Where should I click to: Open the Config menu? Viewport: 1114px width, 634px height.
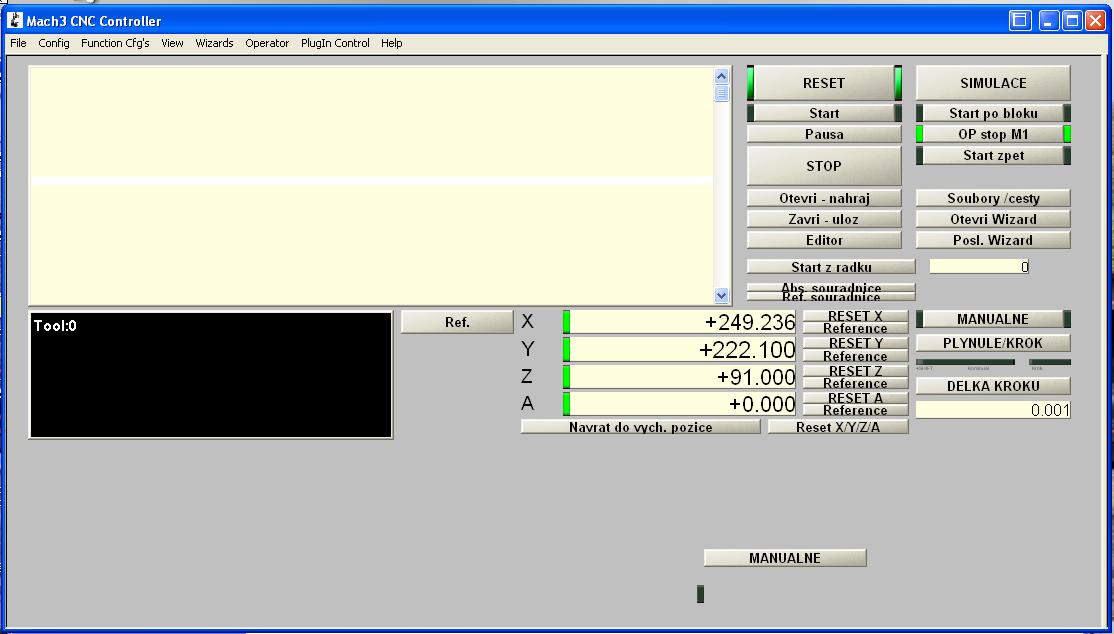pyautogui.click(x=54, y=43)
